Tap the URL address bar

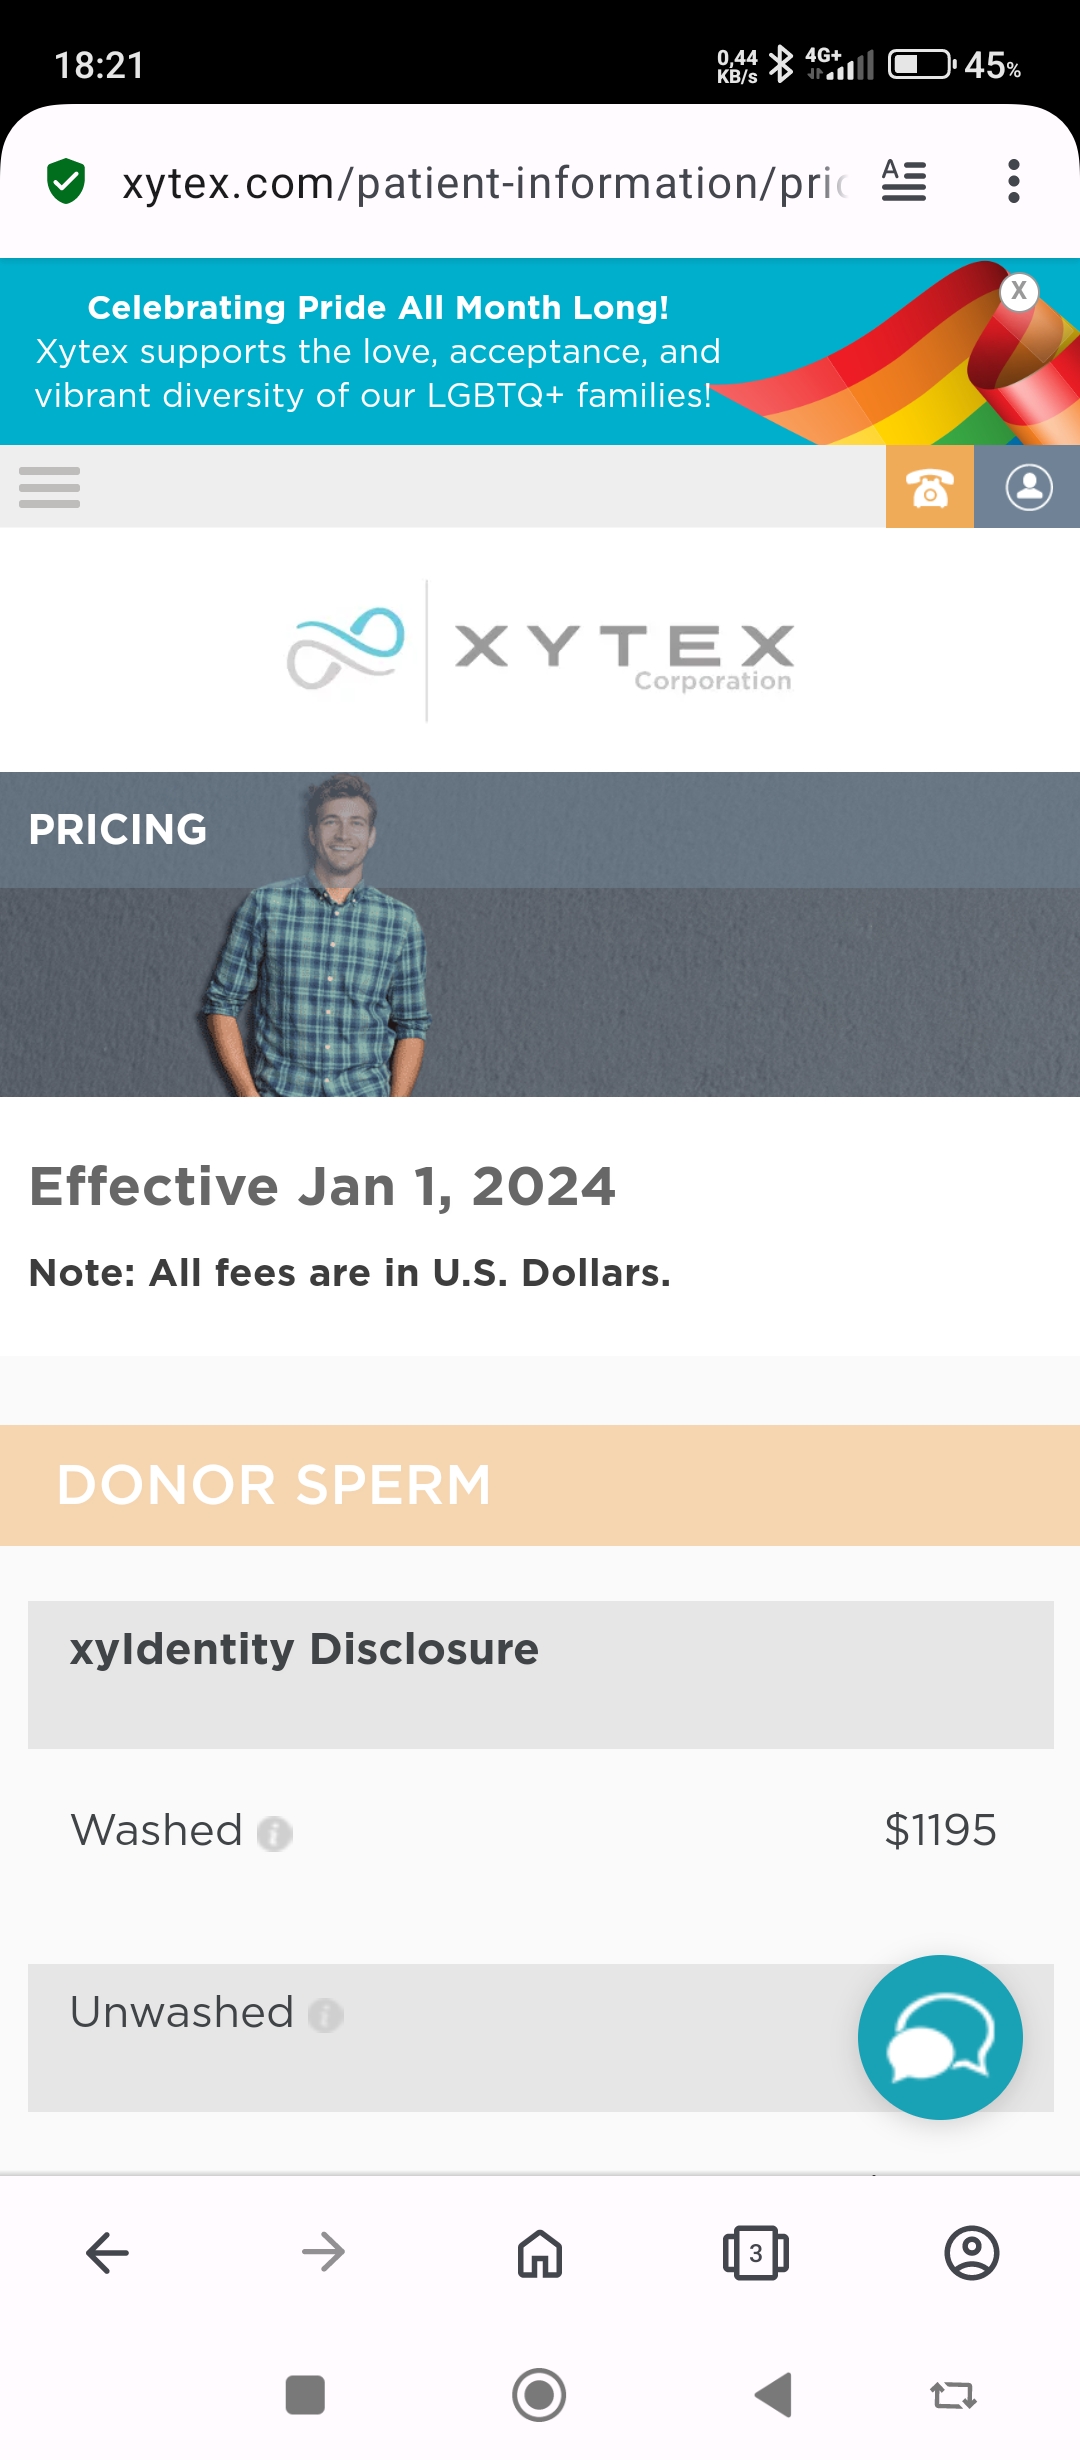click(x=485, y=183)
